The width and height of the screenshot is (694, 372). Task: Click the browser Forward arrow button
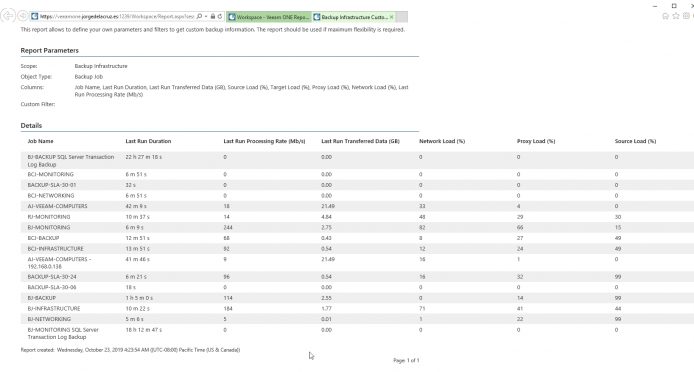[x=23, y=16]
